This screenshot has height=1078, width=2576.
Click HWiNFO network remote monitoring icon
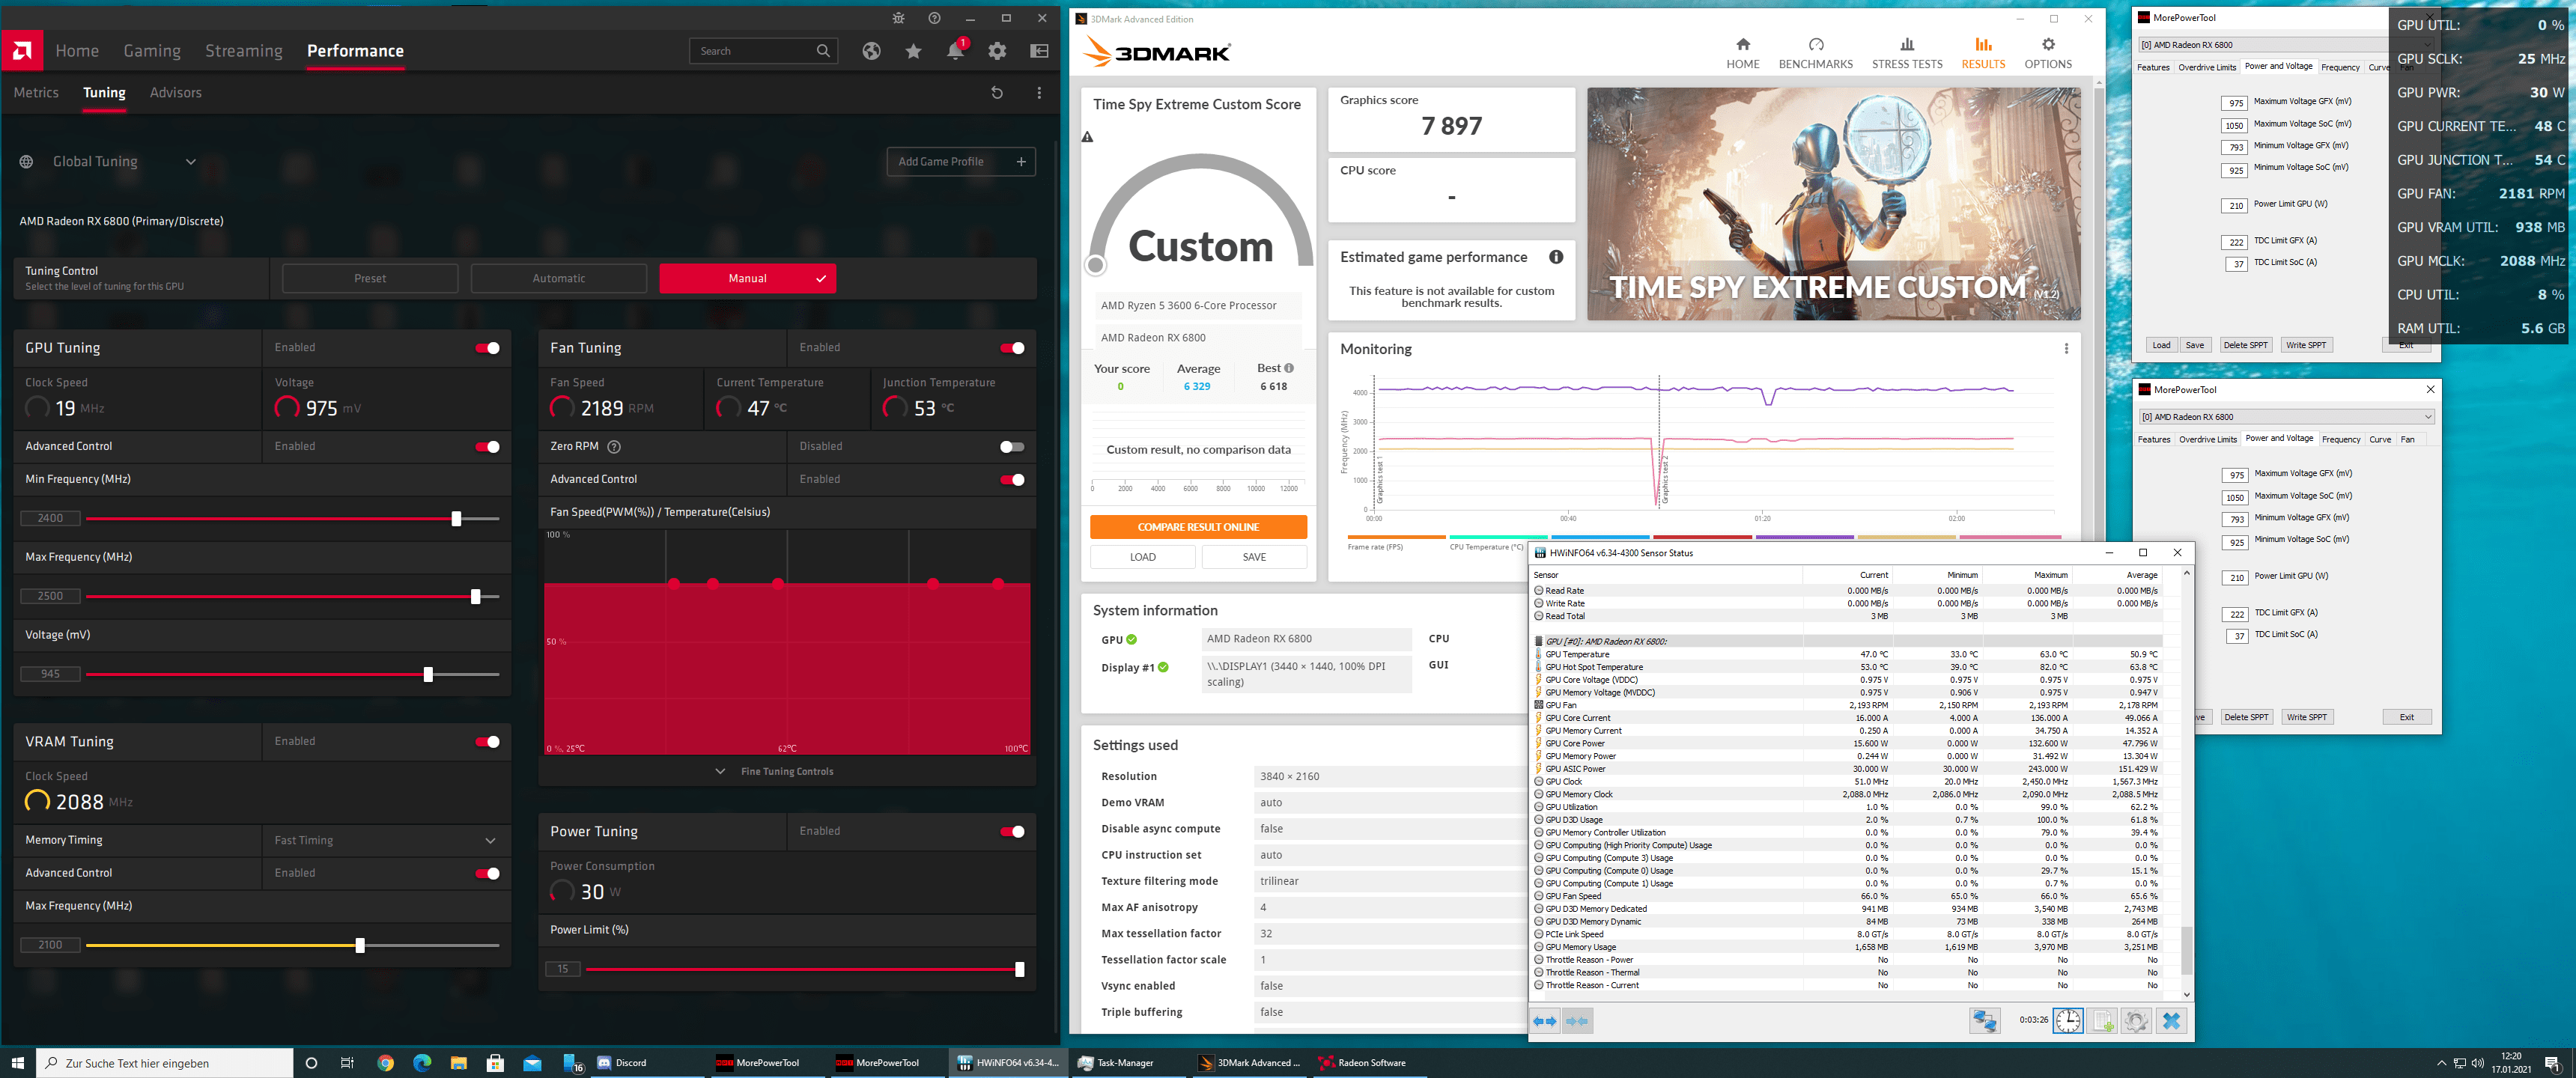click(x=1984, y=1021)
